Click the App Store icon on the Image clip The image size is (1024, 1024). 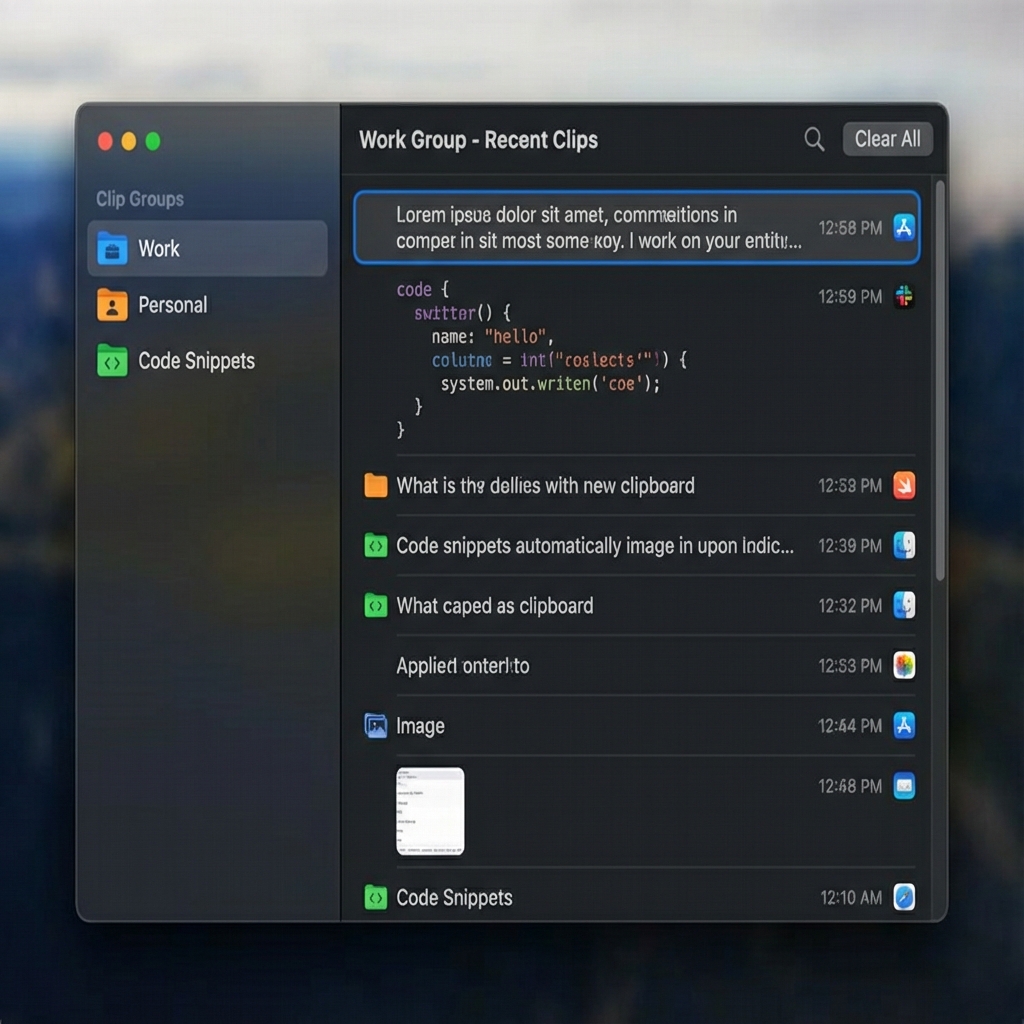click(x=904, y=726)
